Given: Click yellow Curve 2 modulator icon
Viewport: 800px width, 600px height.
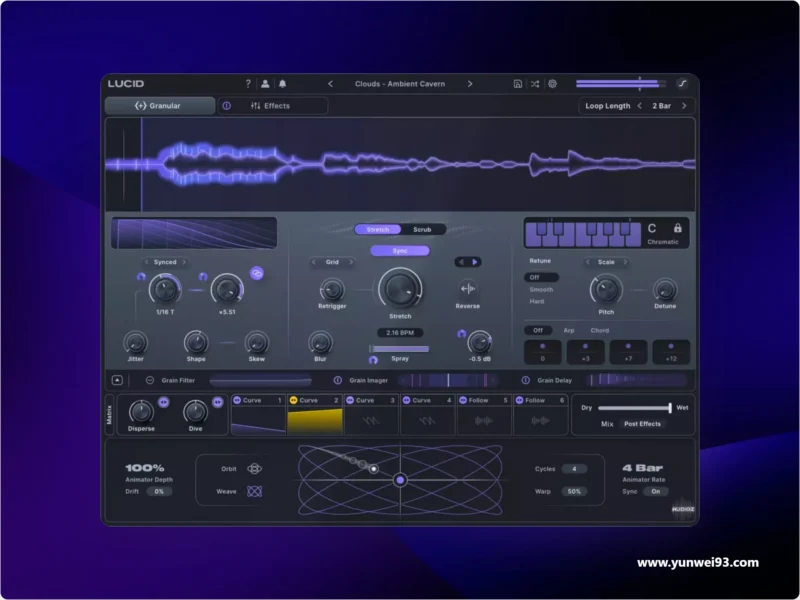Looking at the screenshot, I should coord(293,401).
